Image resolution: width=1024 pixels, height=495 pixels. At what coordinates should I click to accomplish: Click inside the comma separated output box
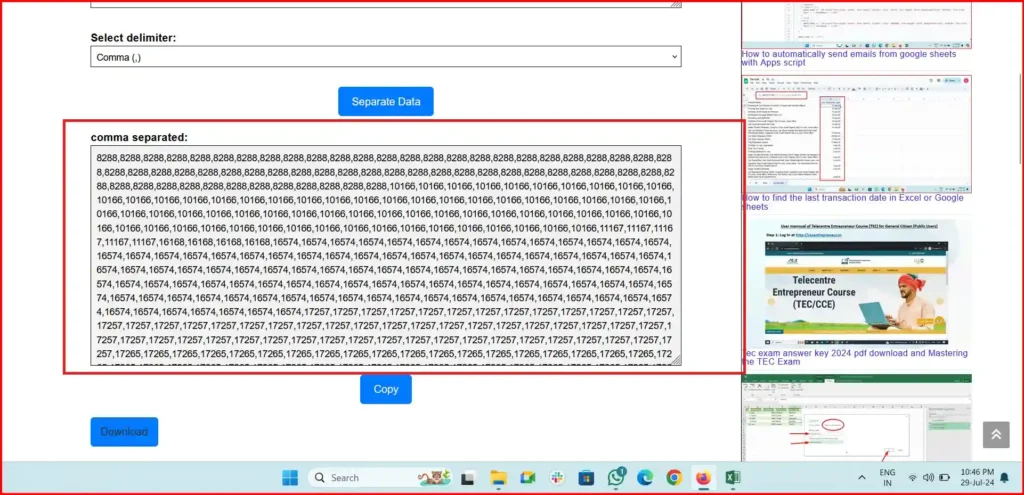point(385,255)
